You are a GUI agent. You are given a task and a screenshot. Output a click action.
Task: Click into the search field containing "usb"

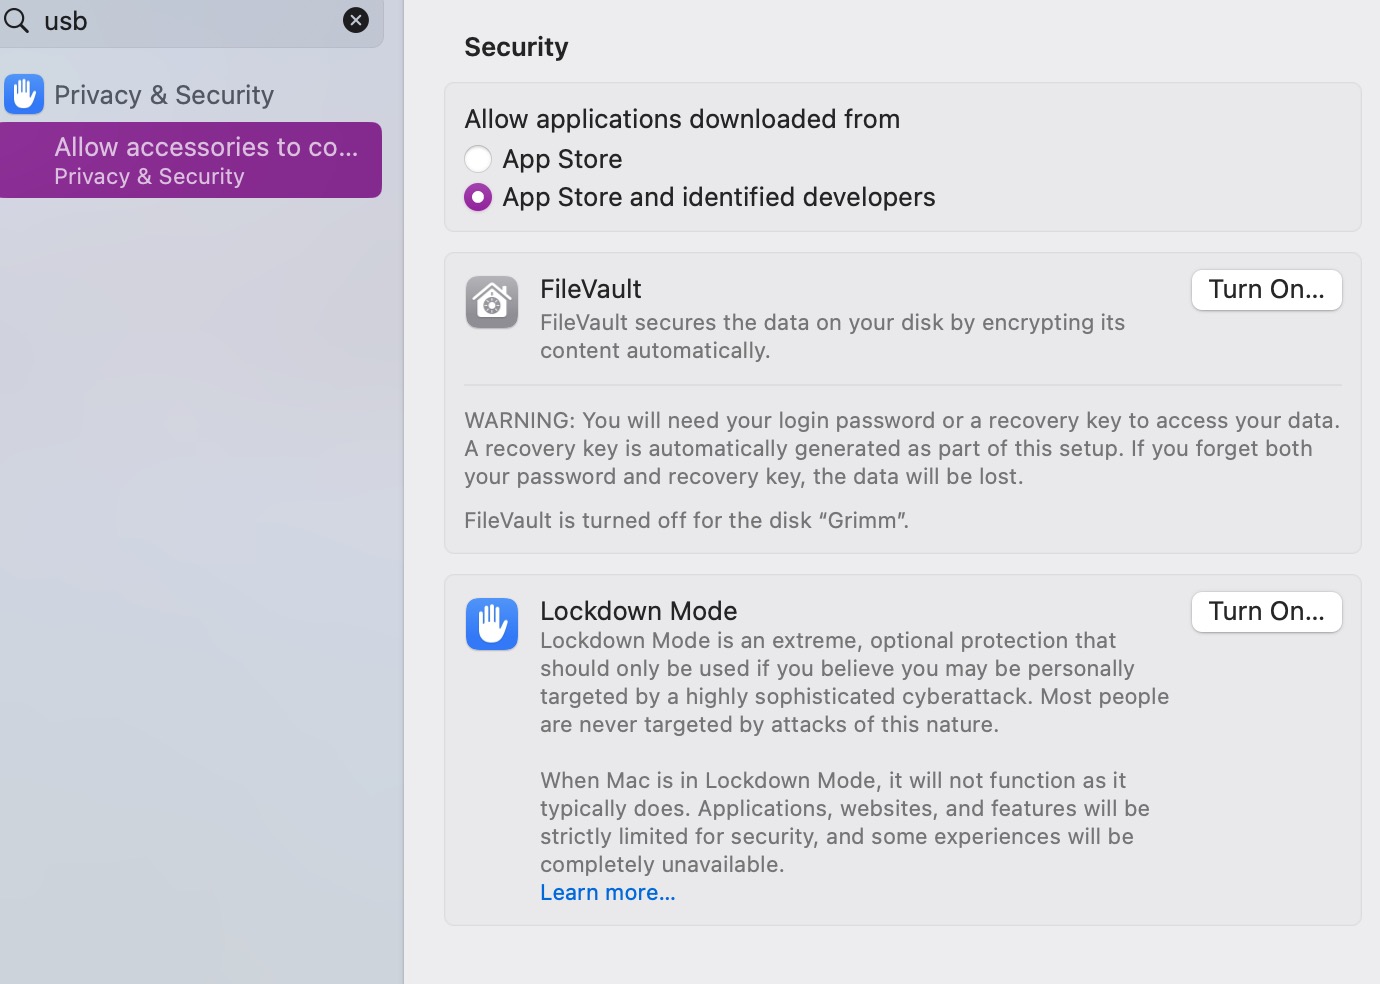click(180, 21)
